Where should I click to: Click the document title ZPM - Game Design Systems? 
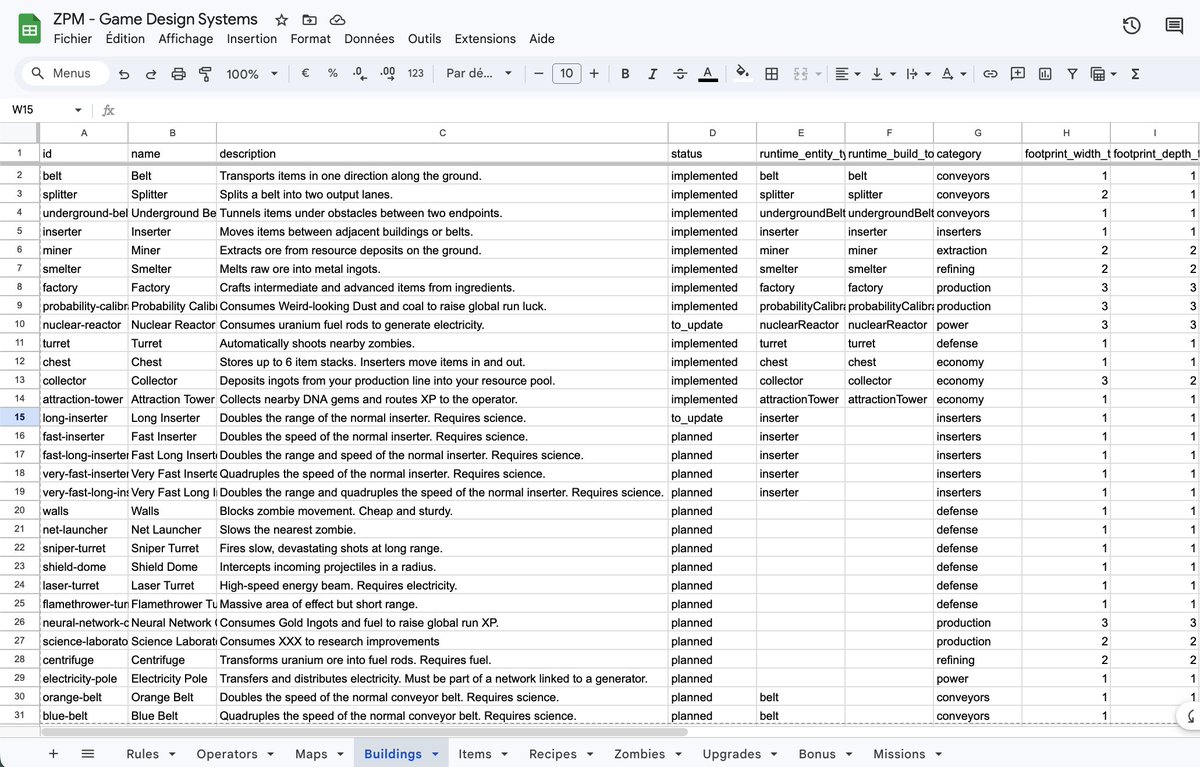tap(155, 19)
